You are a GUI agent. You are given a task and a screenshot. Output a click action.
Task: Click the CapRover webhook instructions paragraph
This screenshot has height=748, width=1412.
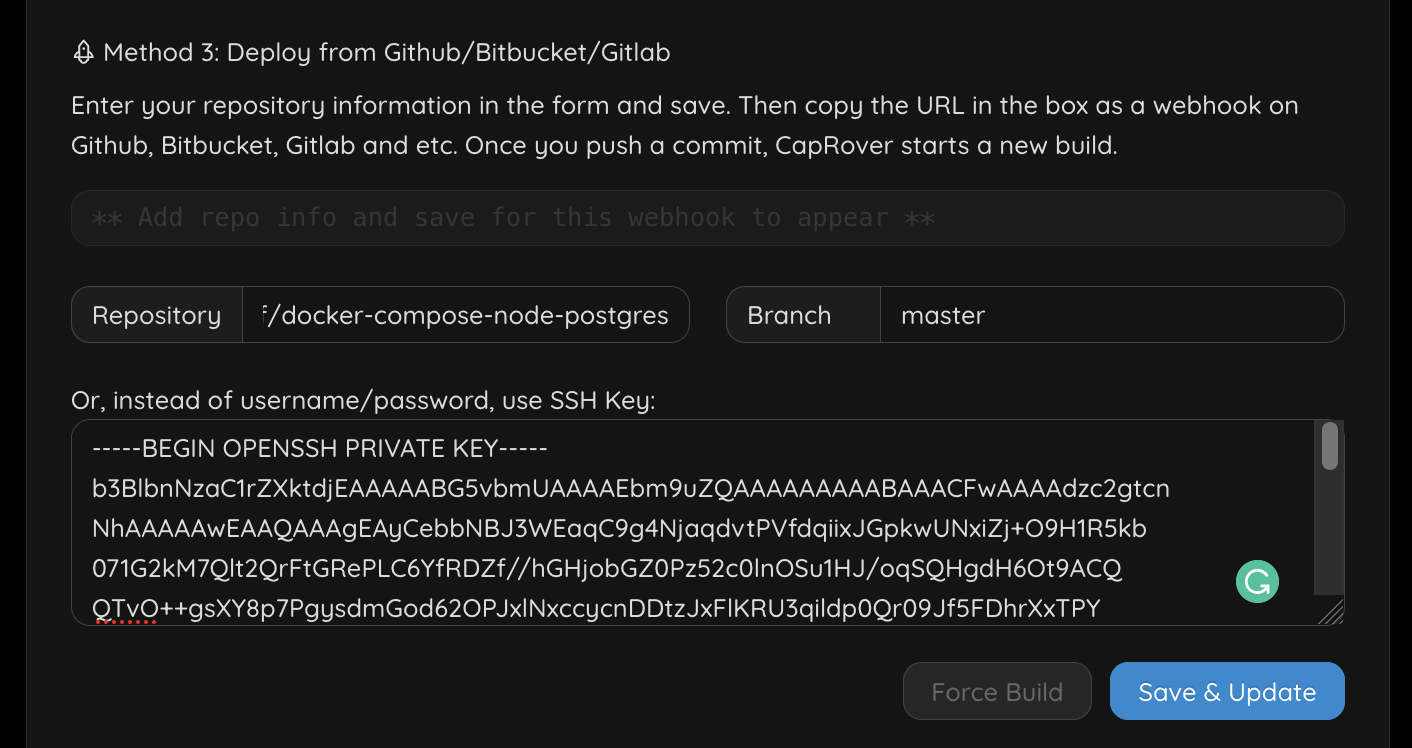tap(684, 125)
